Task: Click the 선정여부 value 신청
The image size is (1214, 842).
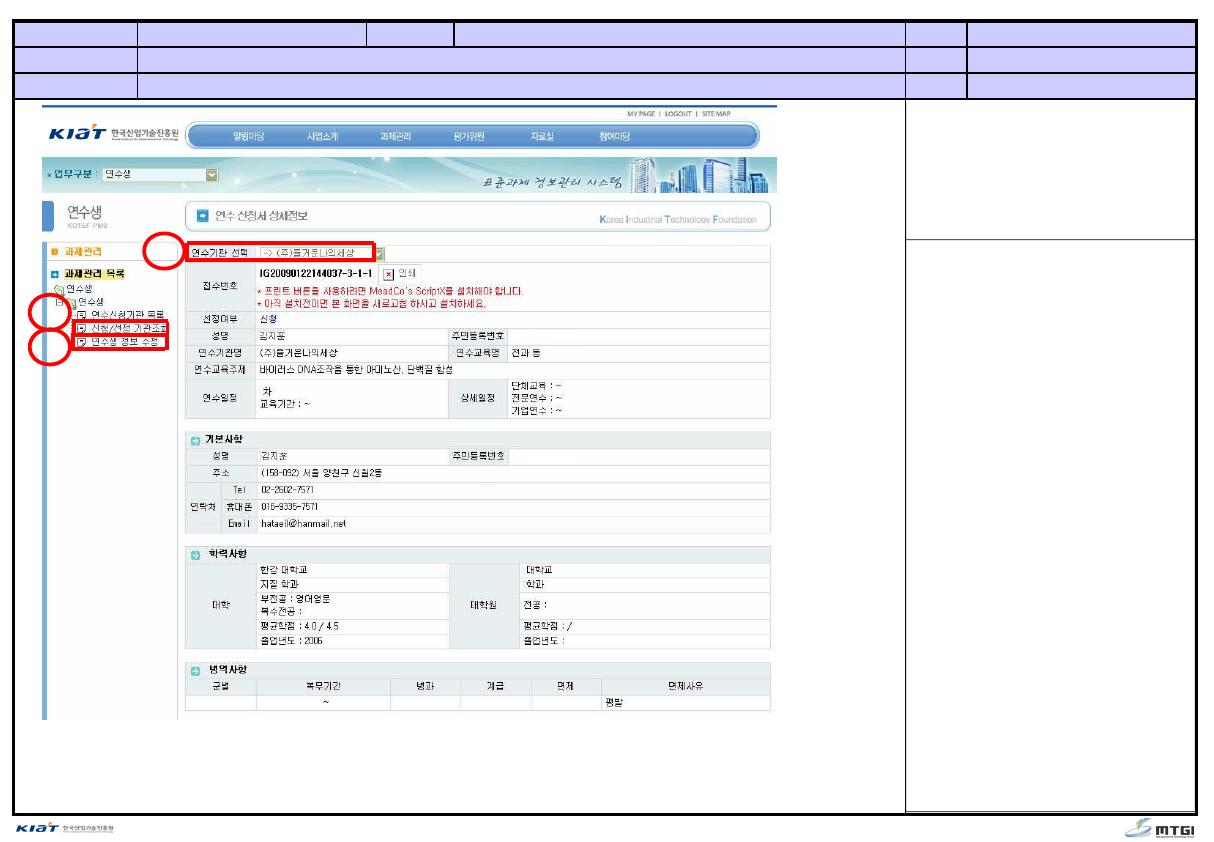Action: 269,318
